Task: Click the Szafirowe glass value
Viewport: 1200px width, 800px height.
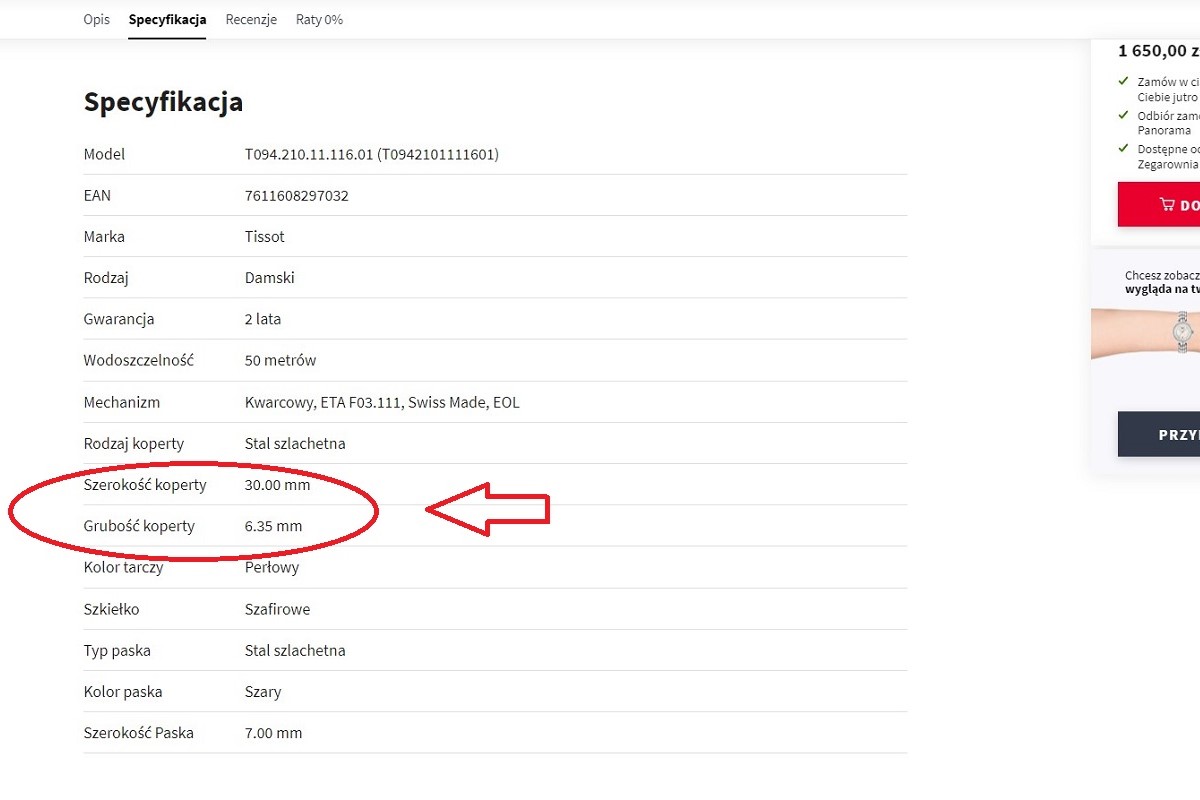Action: coord(278,609)
